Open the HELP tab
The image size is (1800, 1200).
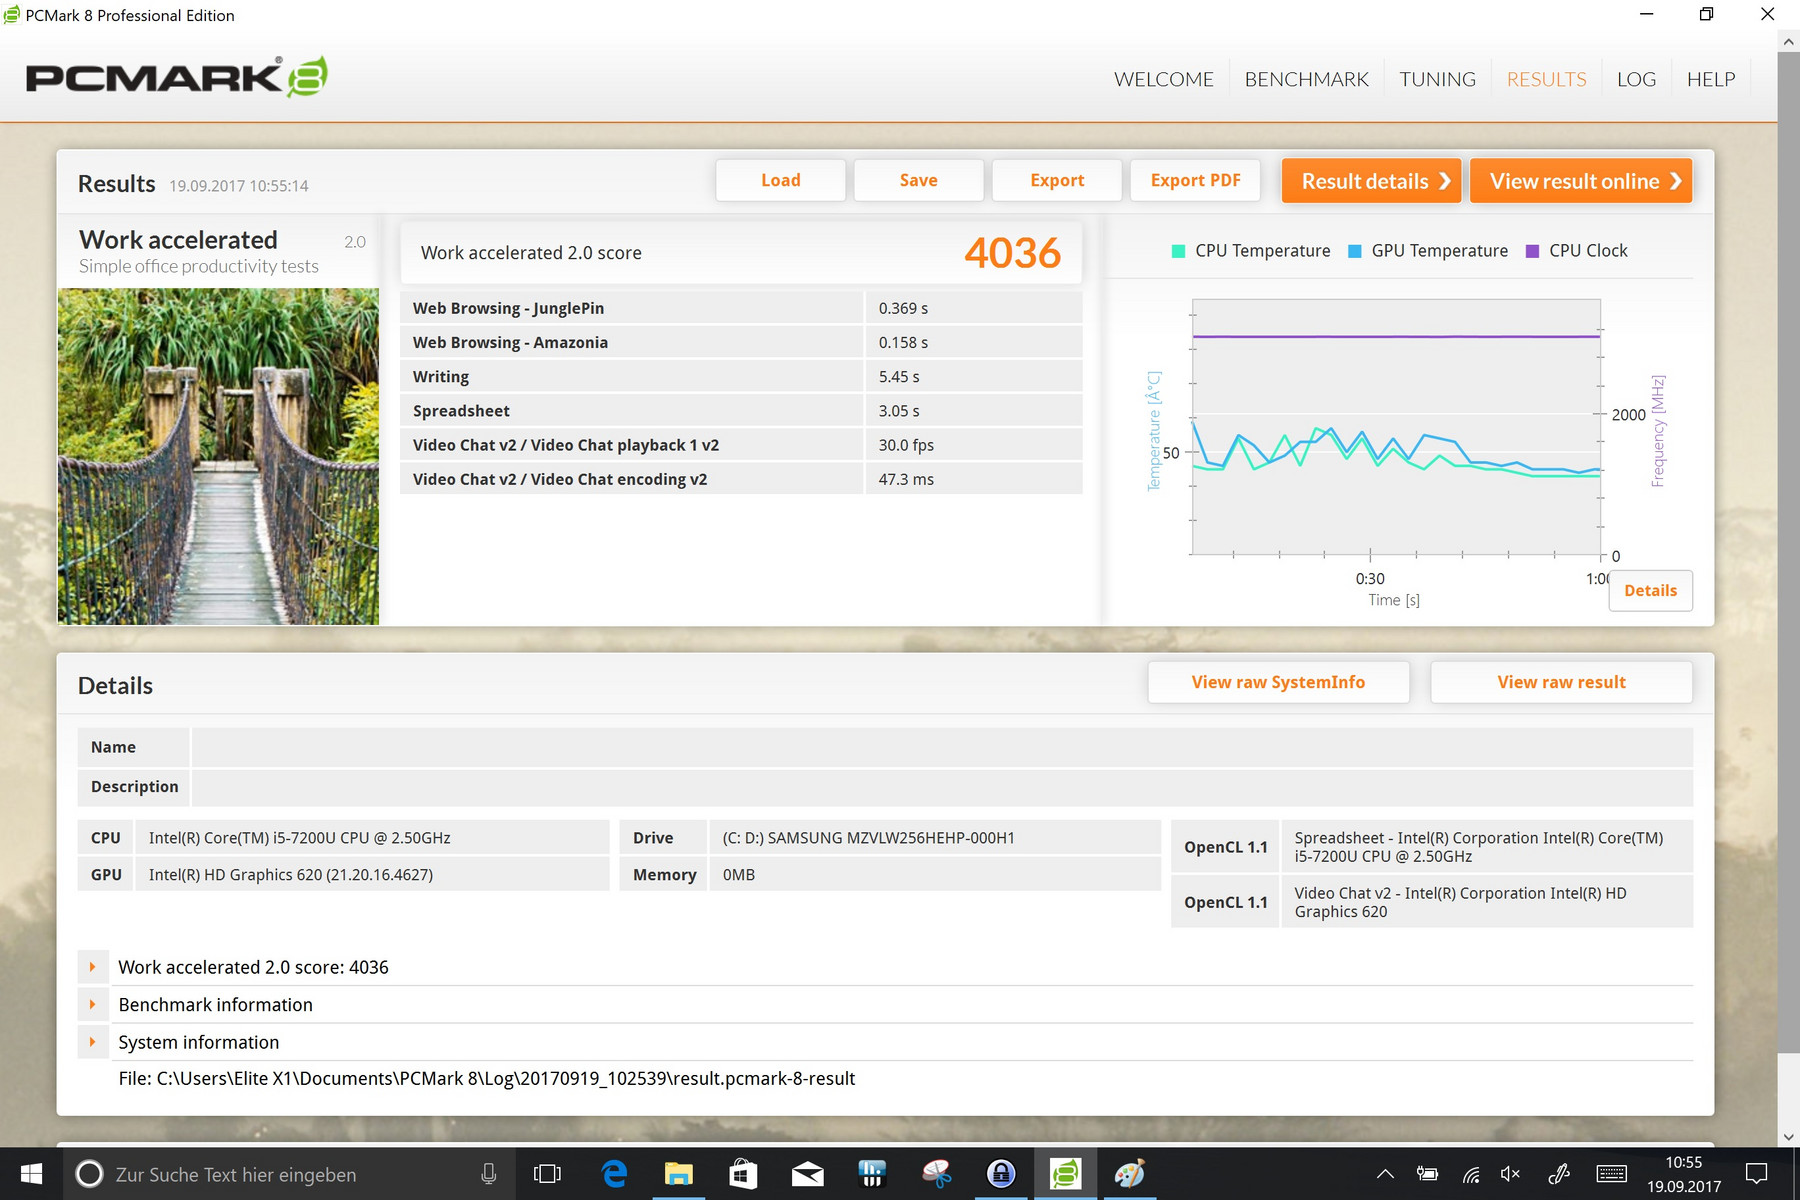click(x=1711, y=79)
